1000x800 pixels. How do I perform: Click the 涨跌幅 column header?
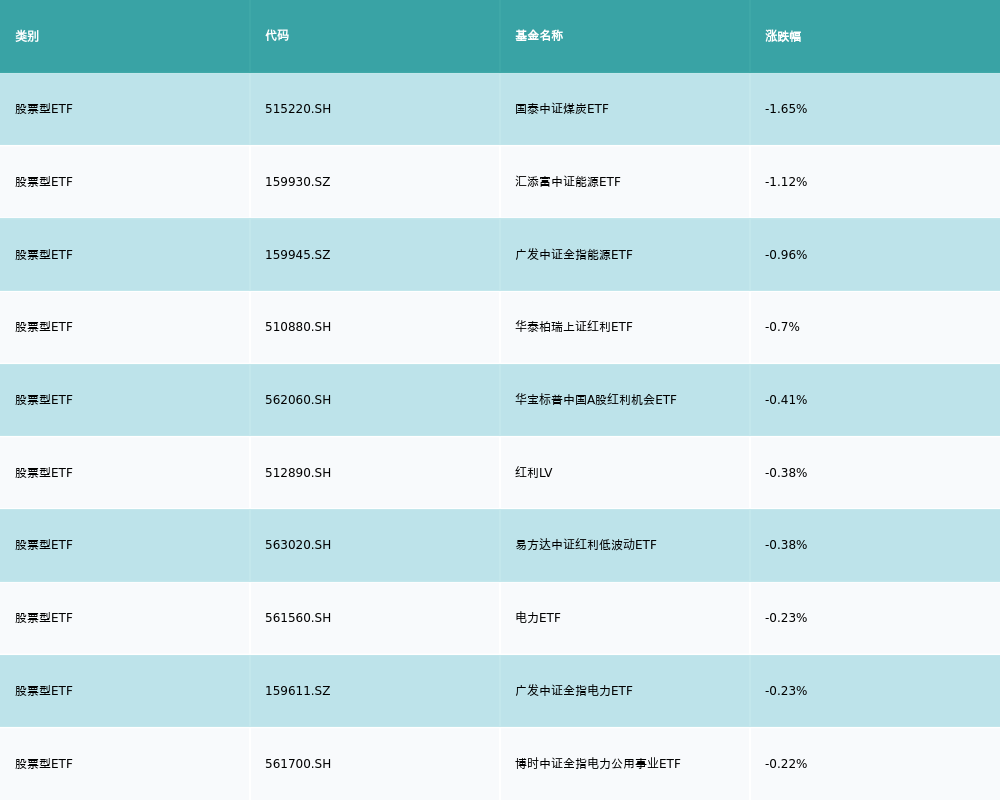783,36
